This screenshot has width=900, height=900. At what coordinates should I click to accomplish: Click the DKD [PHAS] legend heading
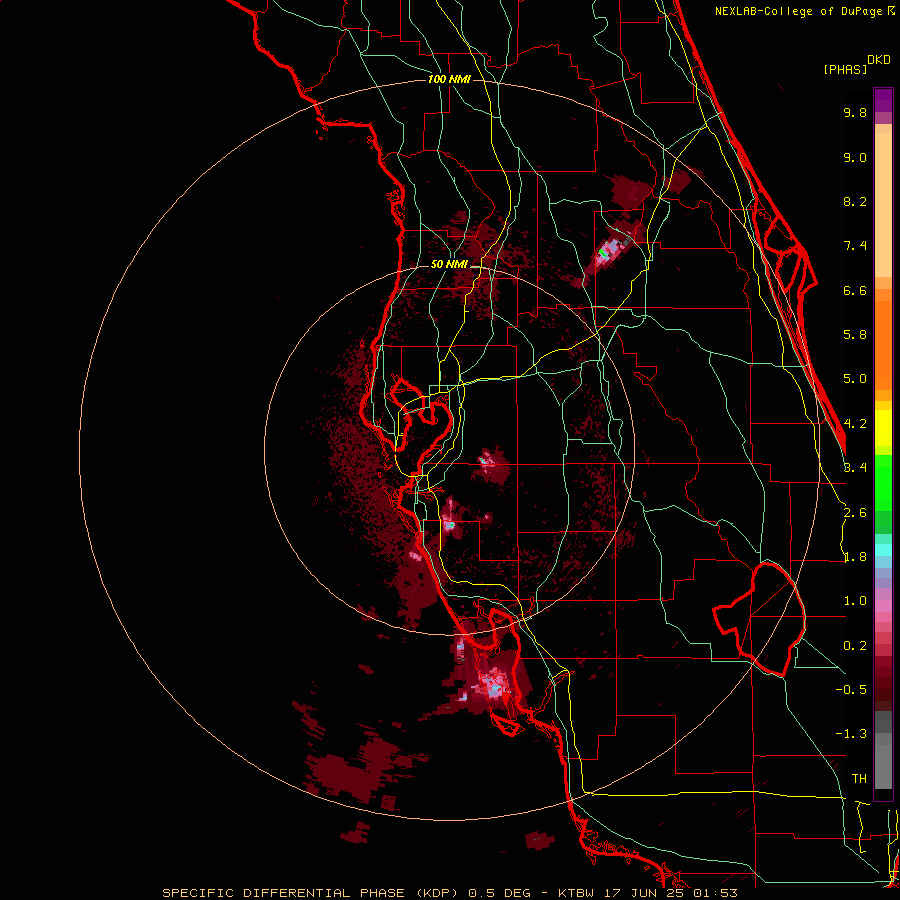pyautogui.click(x=856, y=64)
